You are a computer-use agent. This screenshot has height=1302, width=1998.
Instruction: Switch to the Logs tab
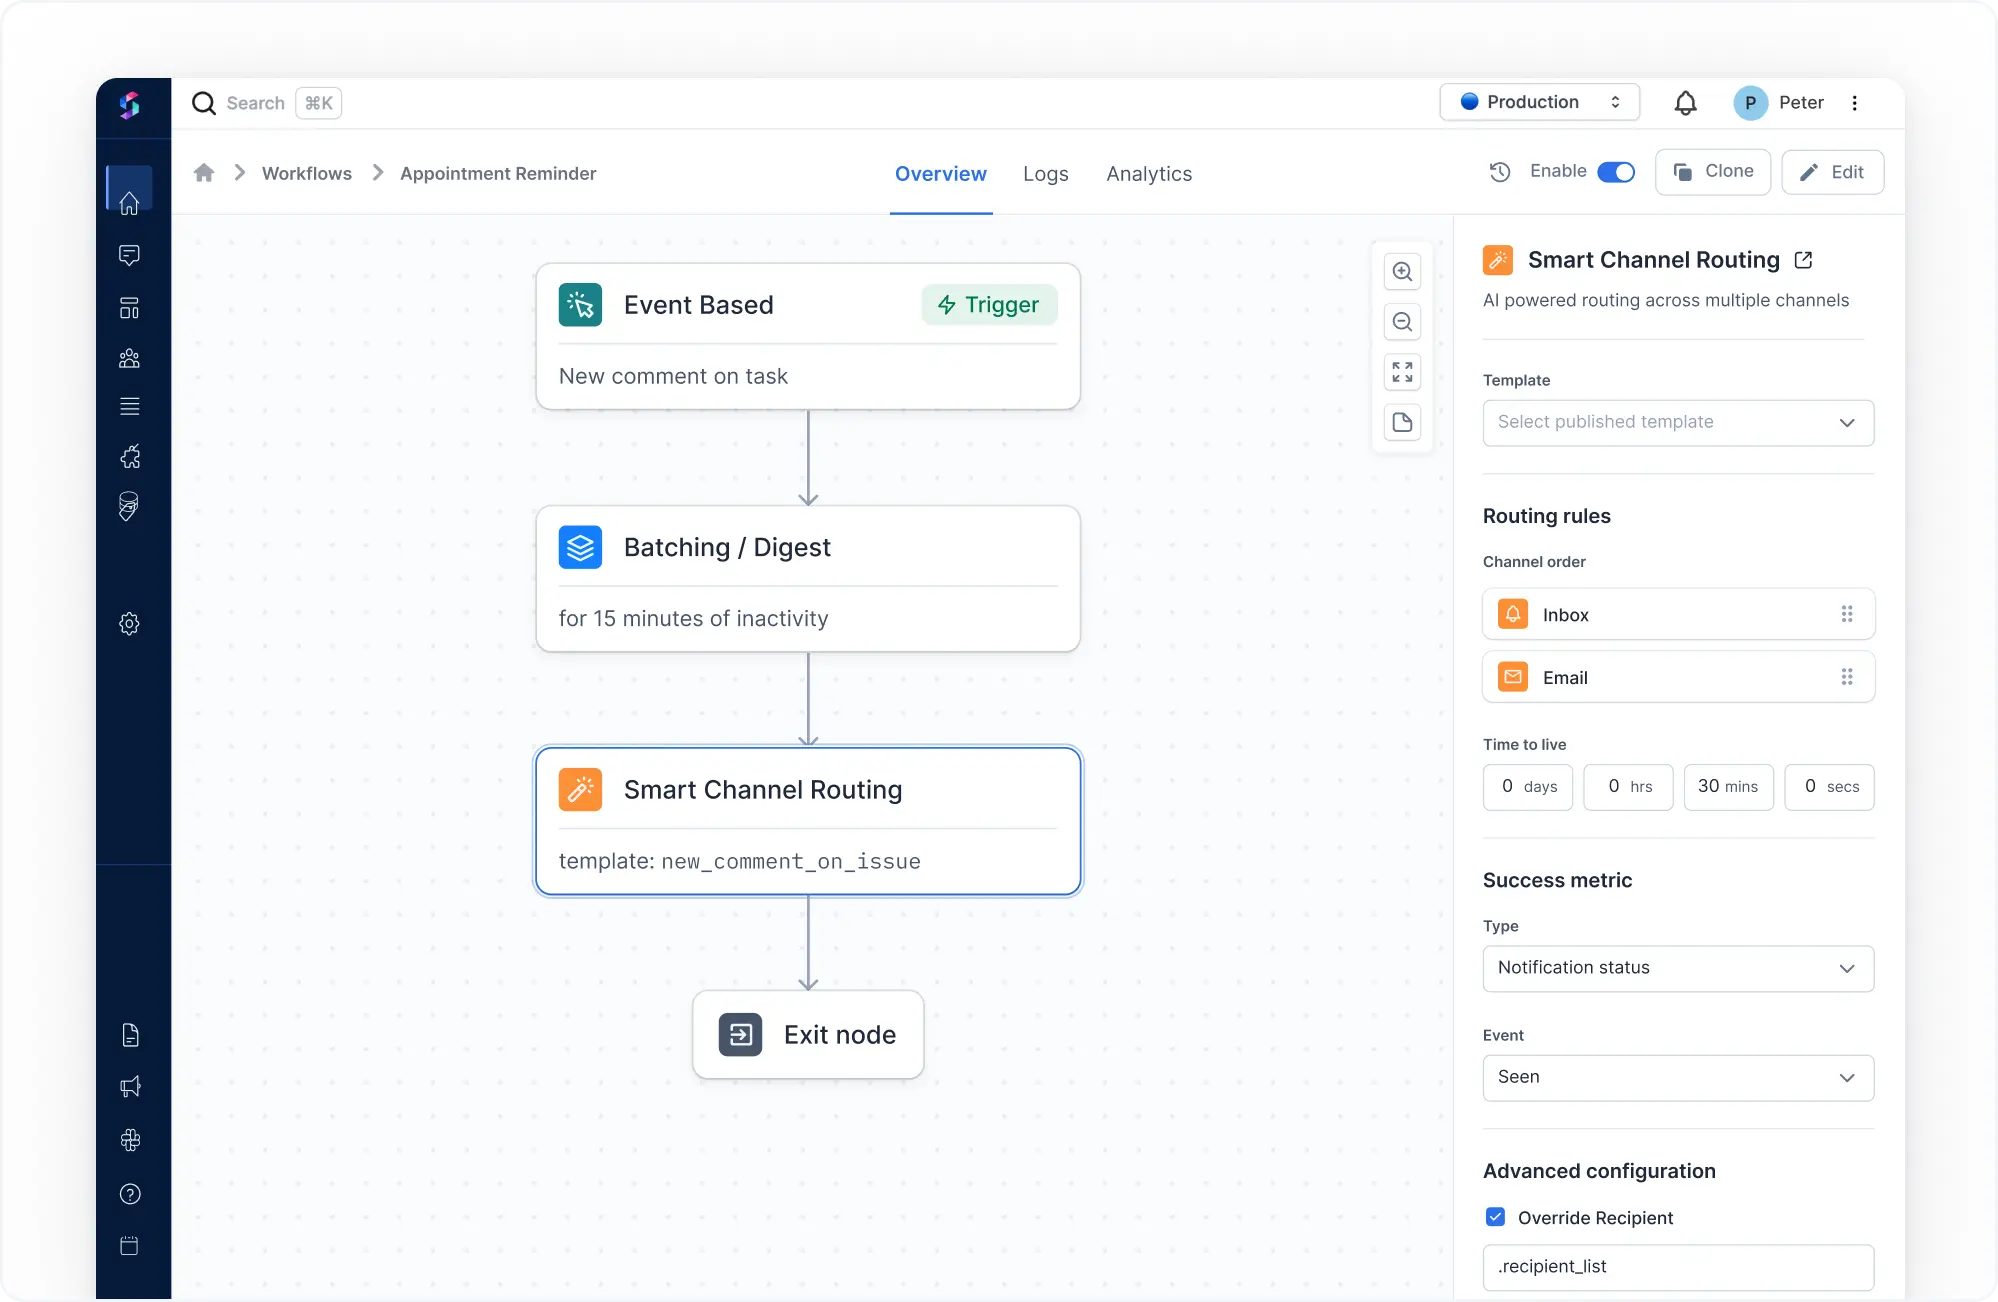coord(1046,174)
